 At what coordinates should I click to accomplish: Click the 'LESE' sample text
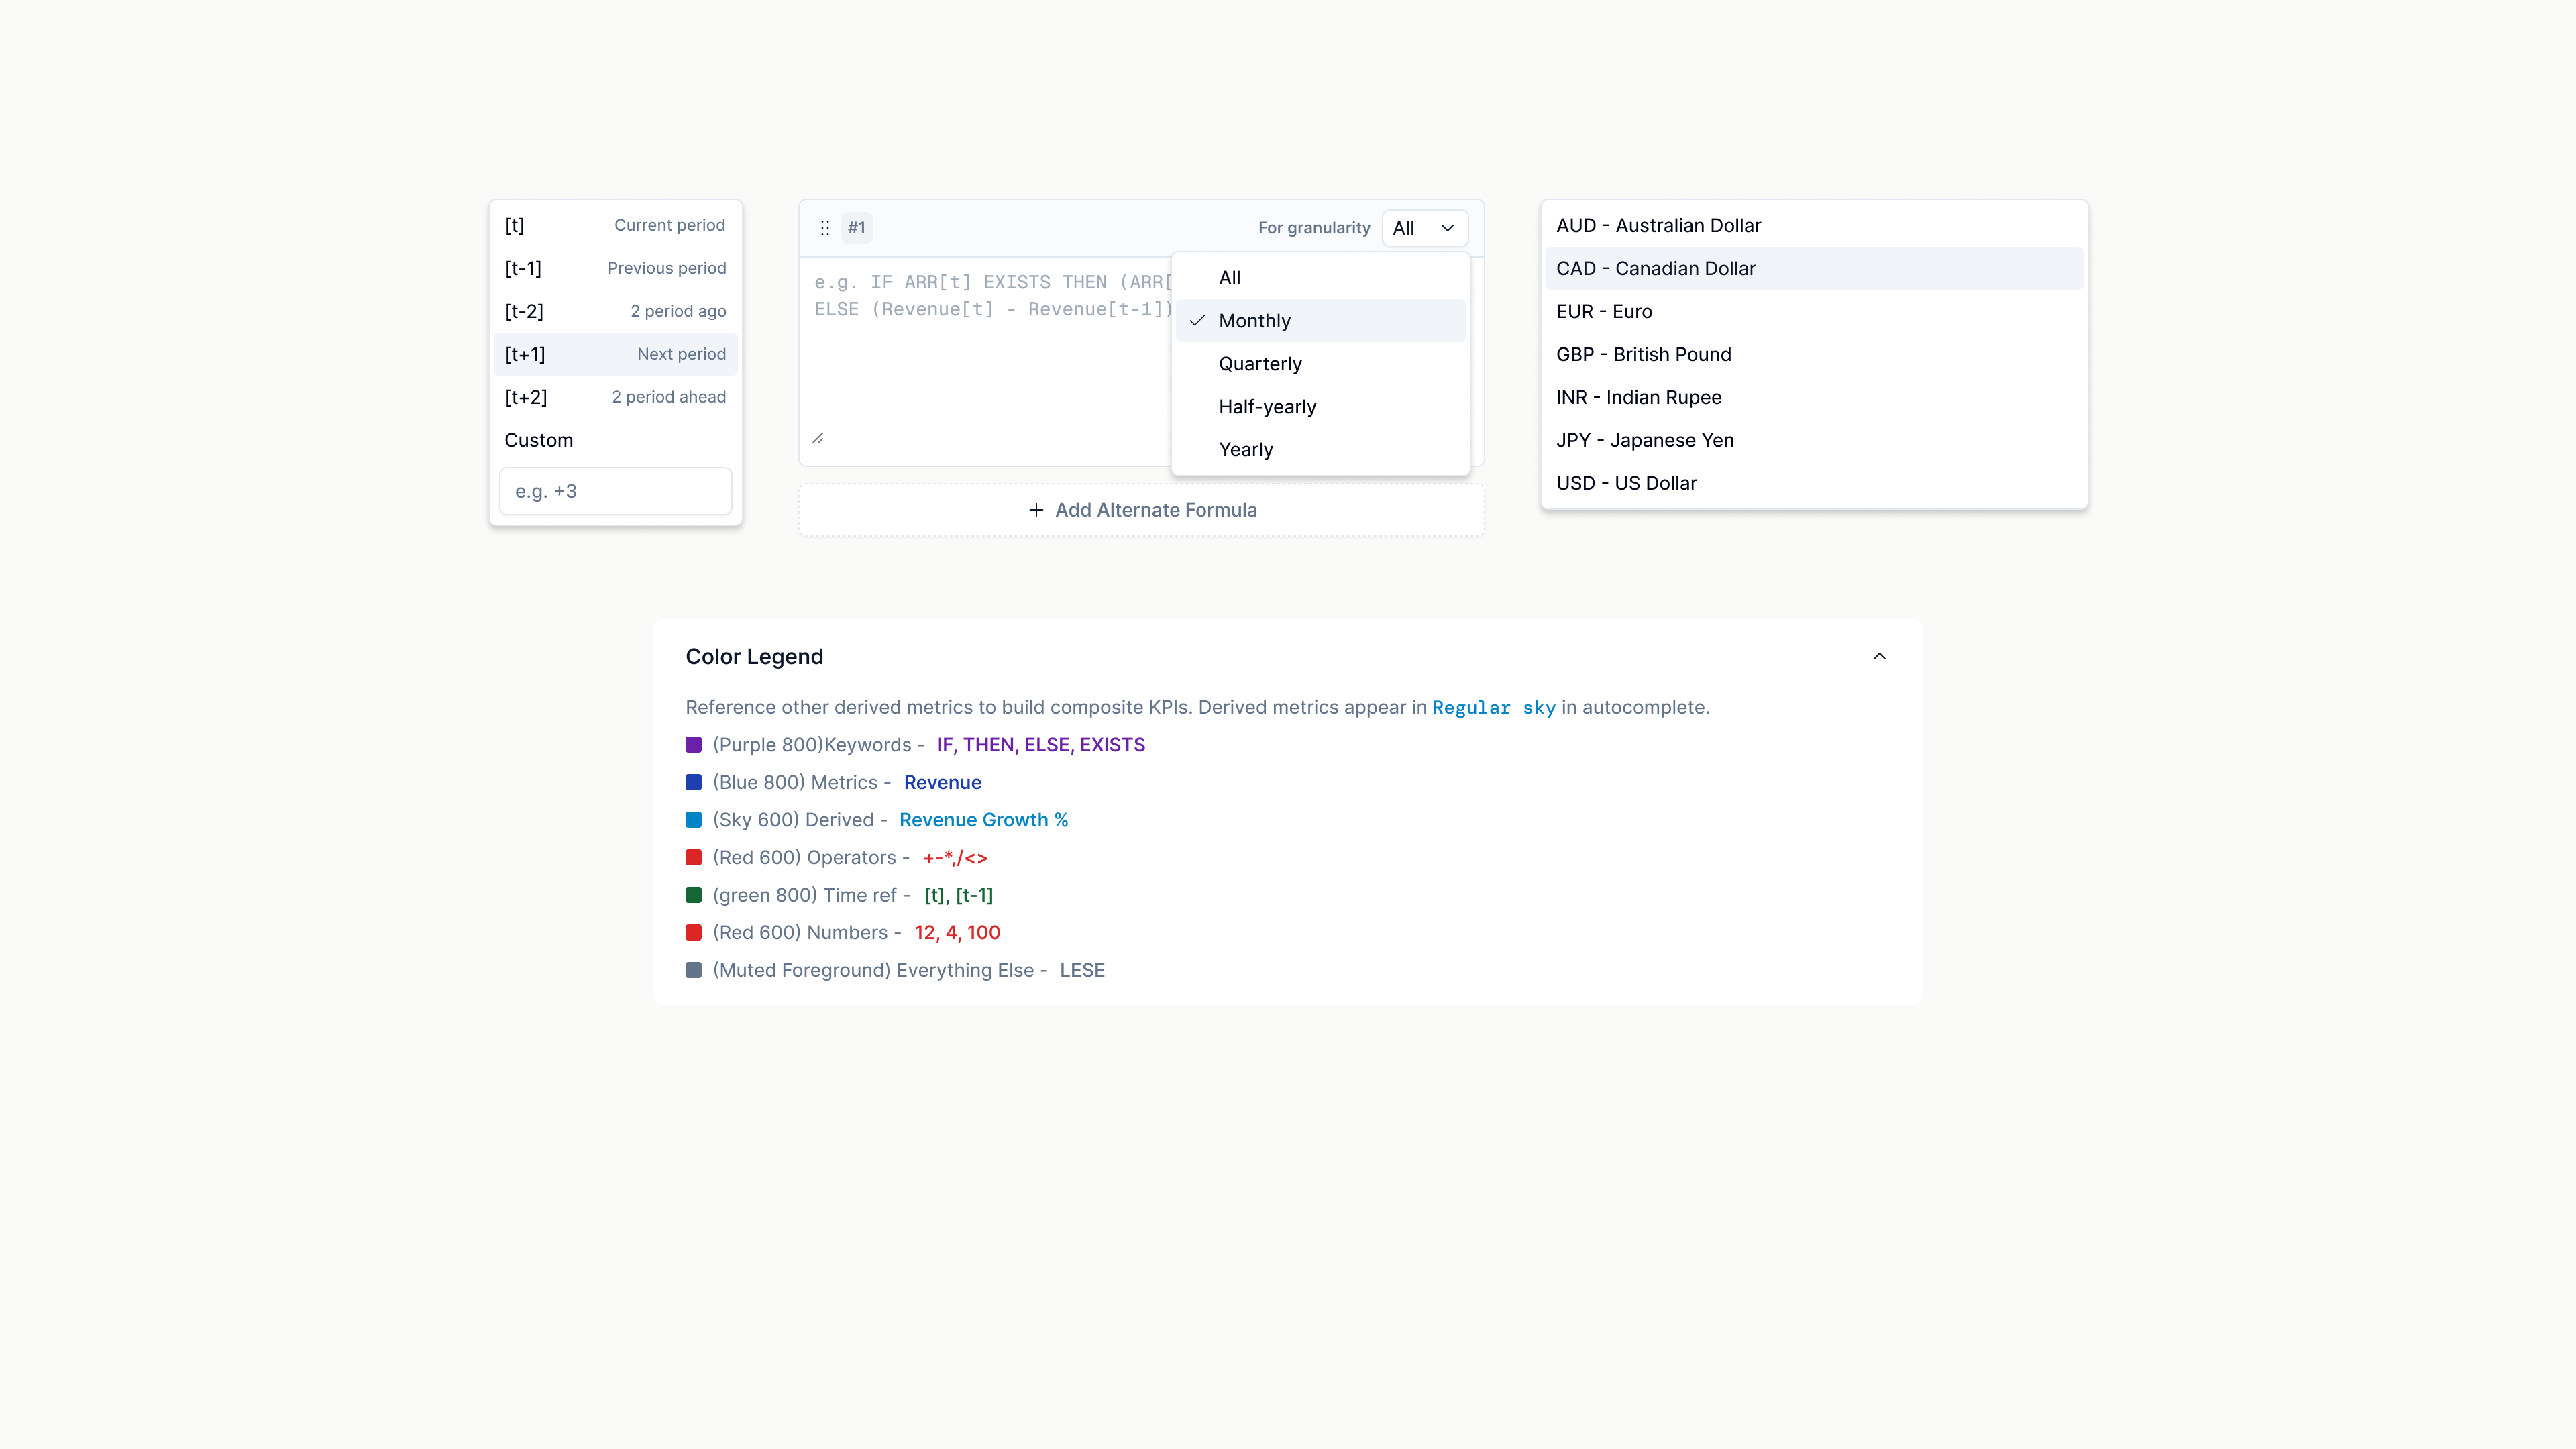tap(1082, 970)
